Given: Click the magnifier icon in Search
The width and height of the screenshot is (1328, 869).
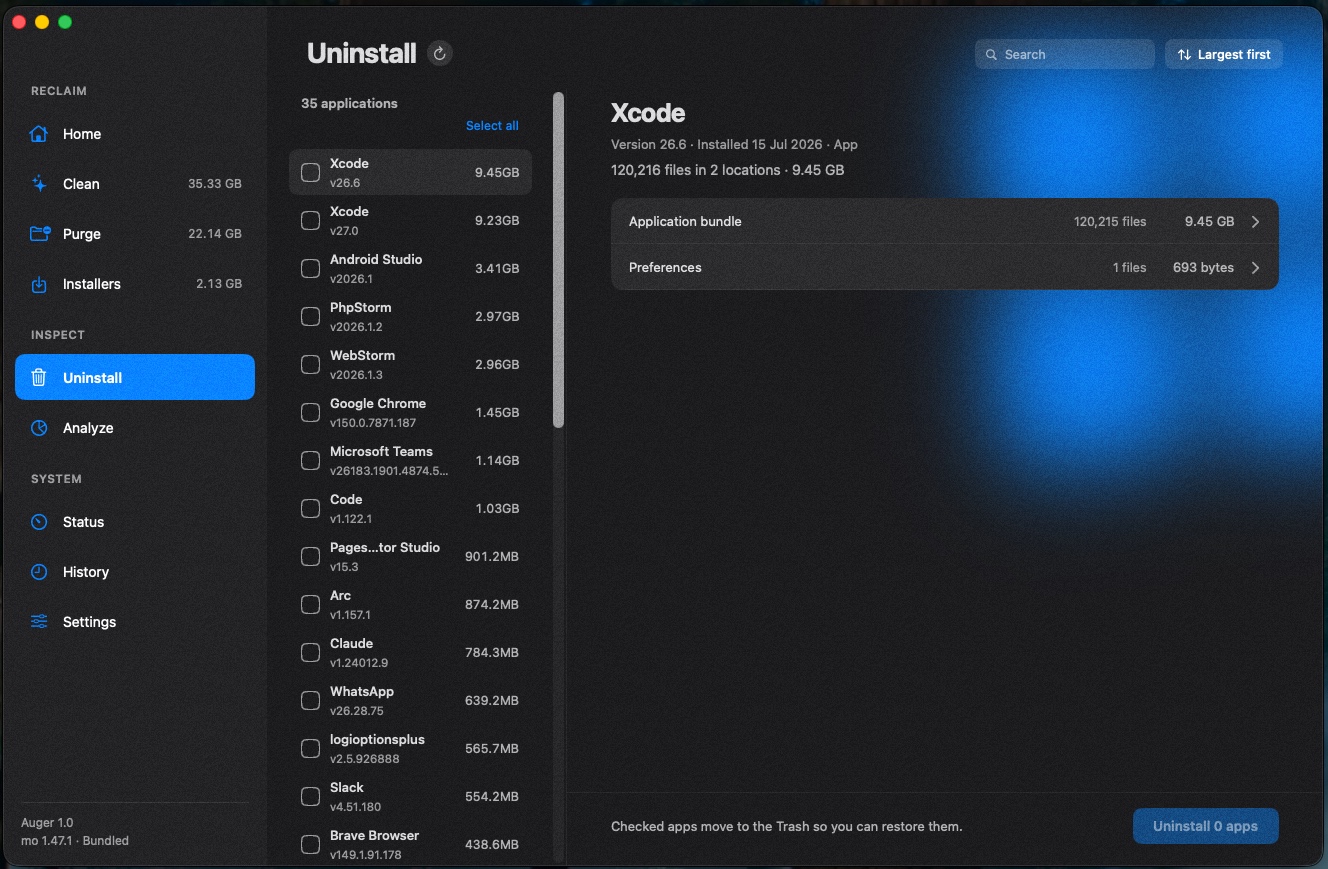Looking at the screenshot, I should [x=991, y=55].
